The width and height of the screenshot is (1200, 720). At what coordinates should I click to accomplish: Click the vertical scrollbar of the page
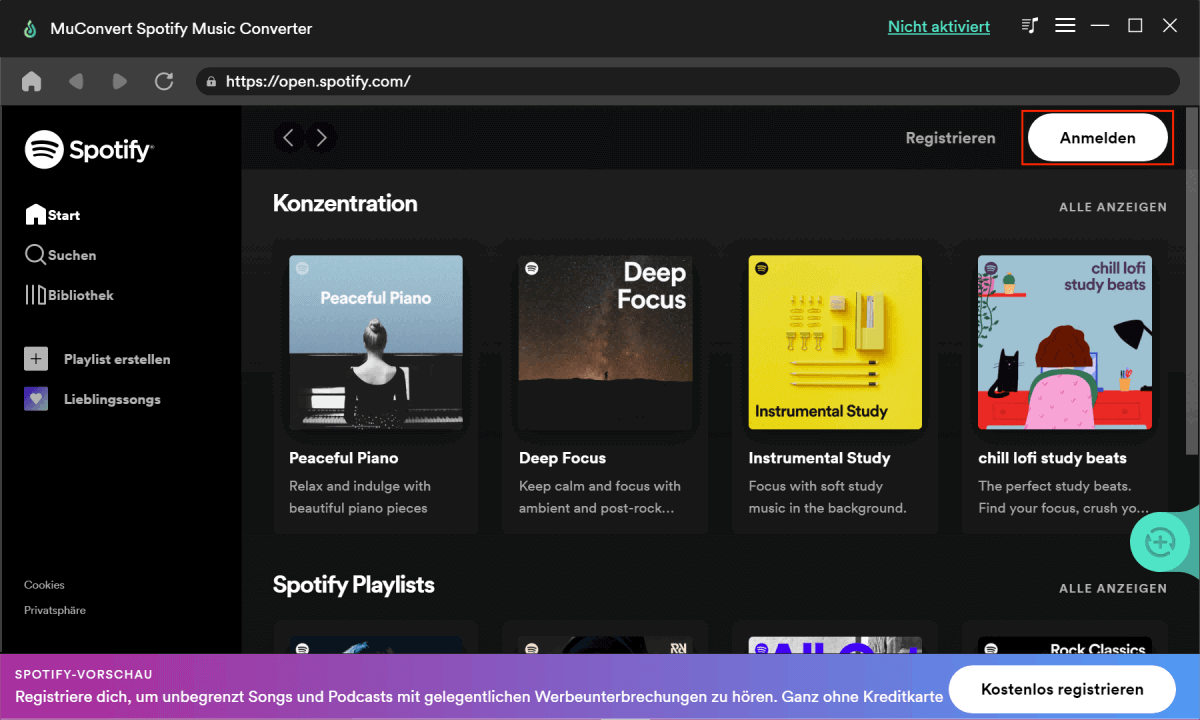point(1192,280)
